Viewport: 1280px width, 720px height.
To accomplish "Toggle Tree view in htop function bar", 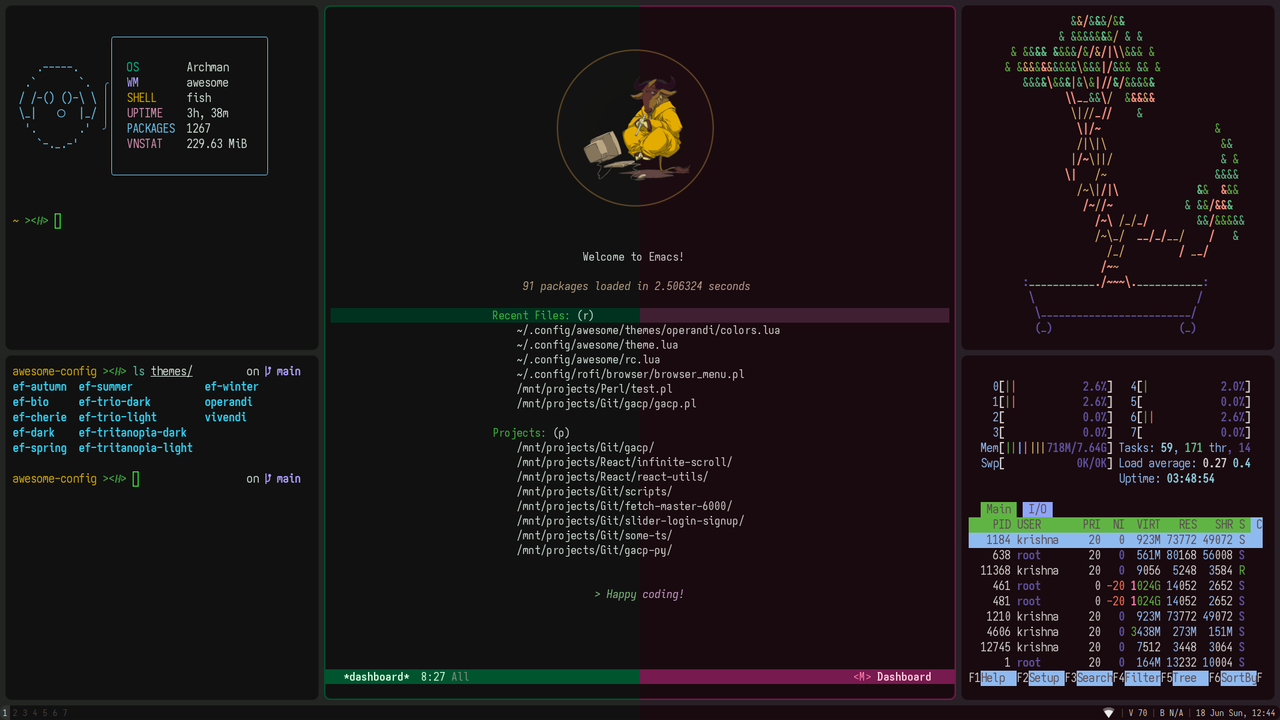I will pos(1186,678).
